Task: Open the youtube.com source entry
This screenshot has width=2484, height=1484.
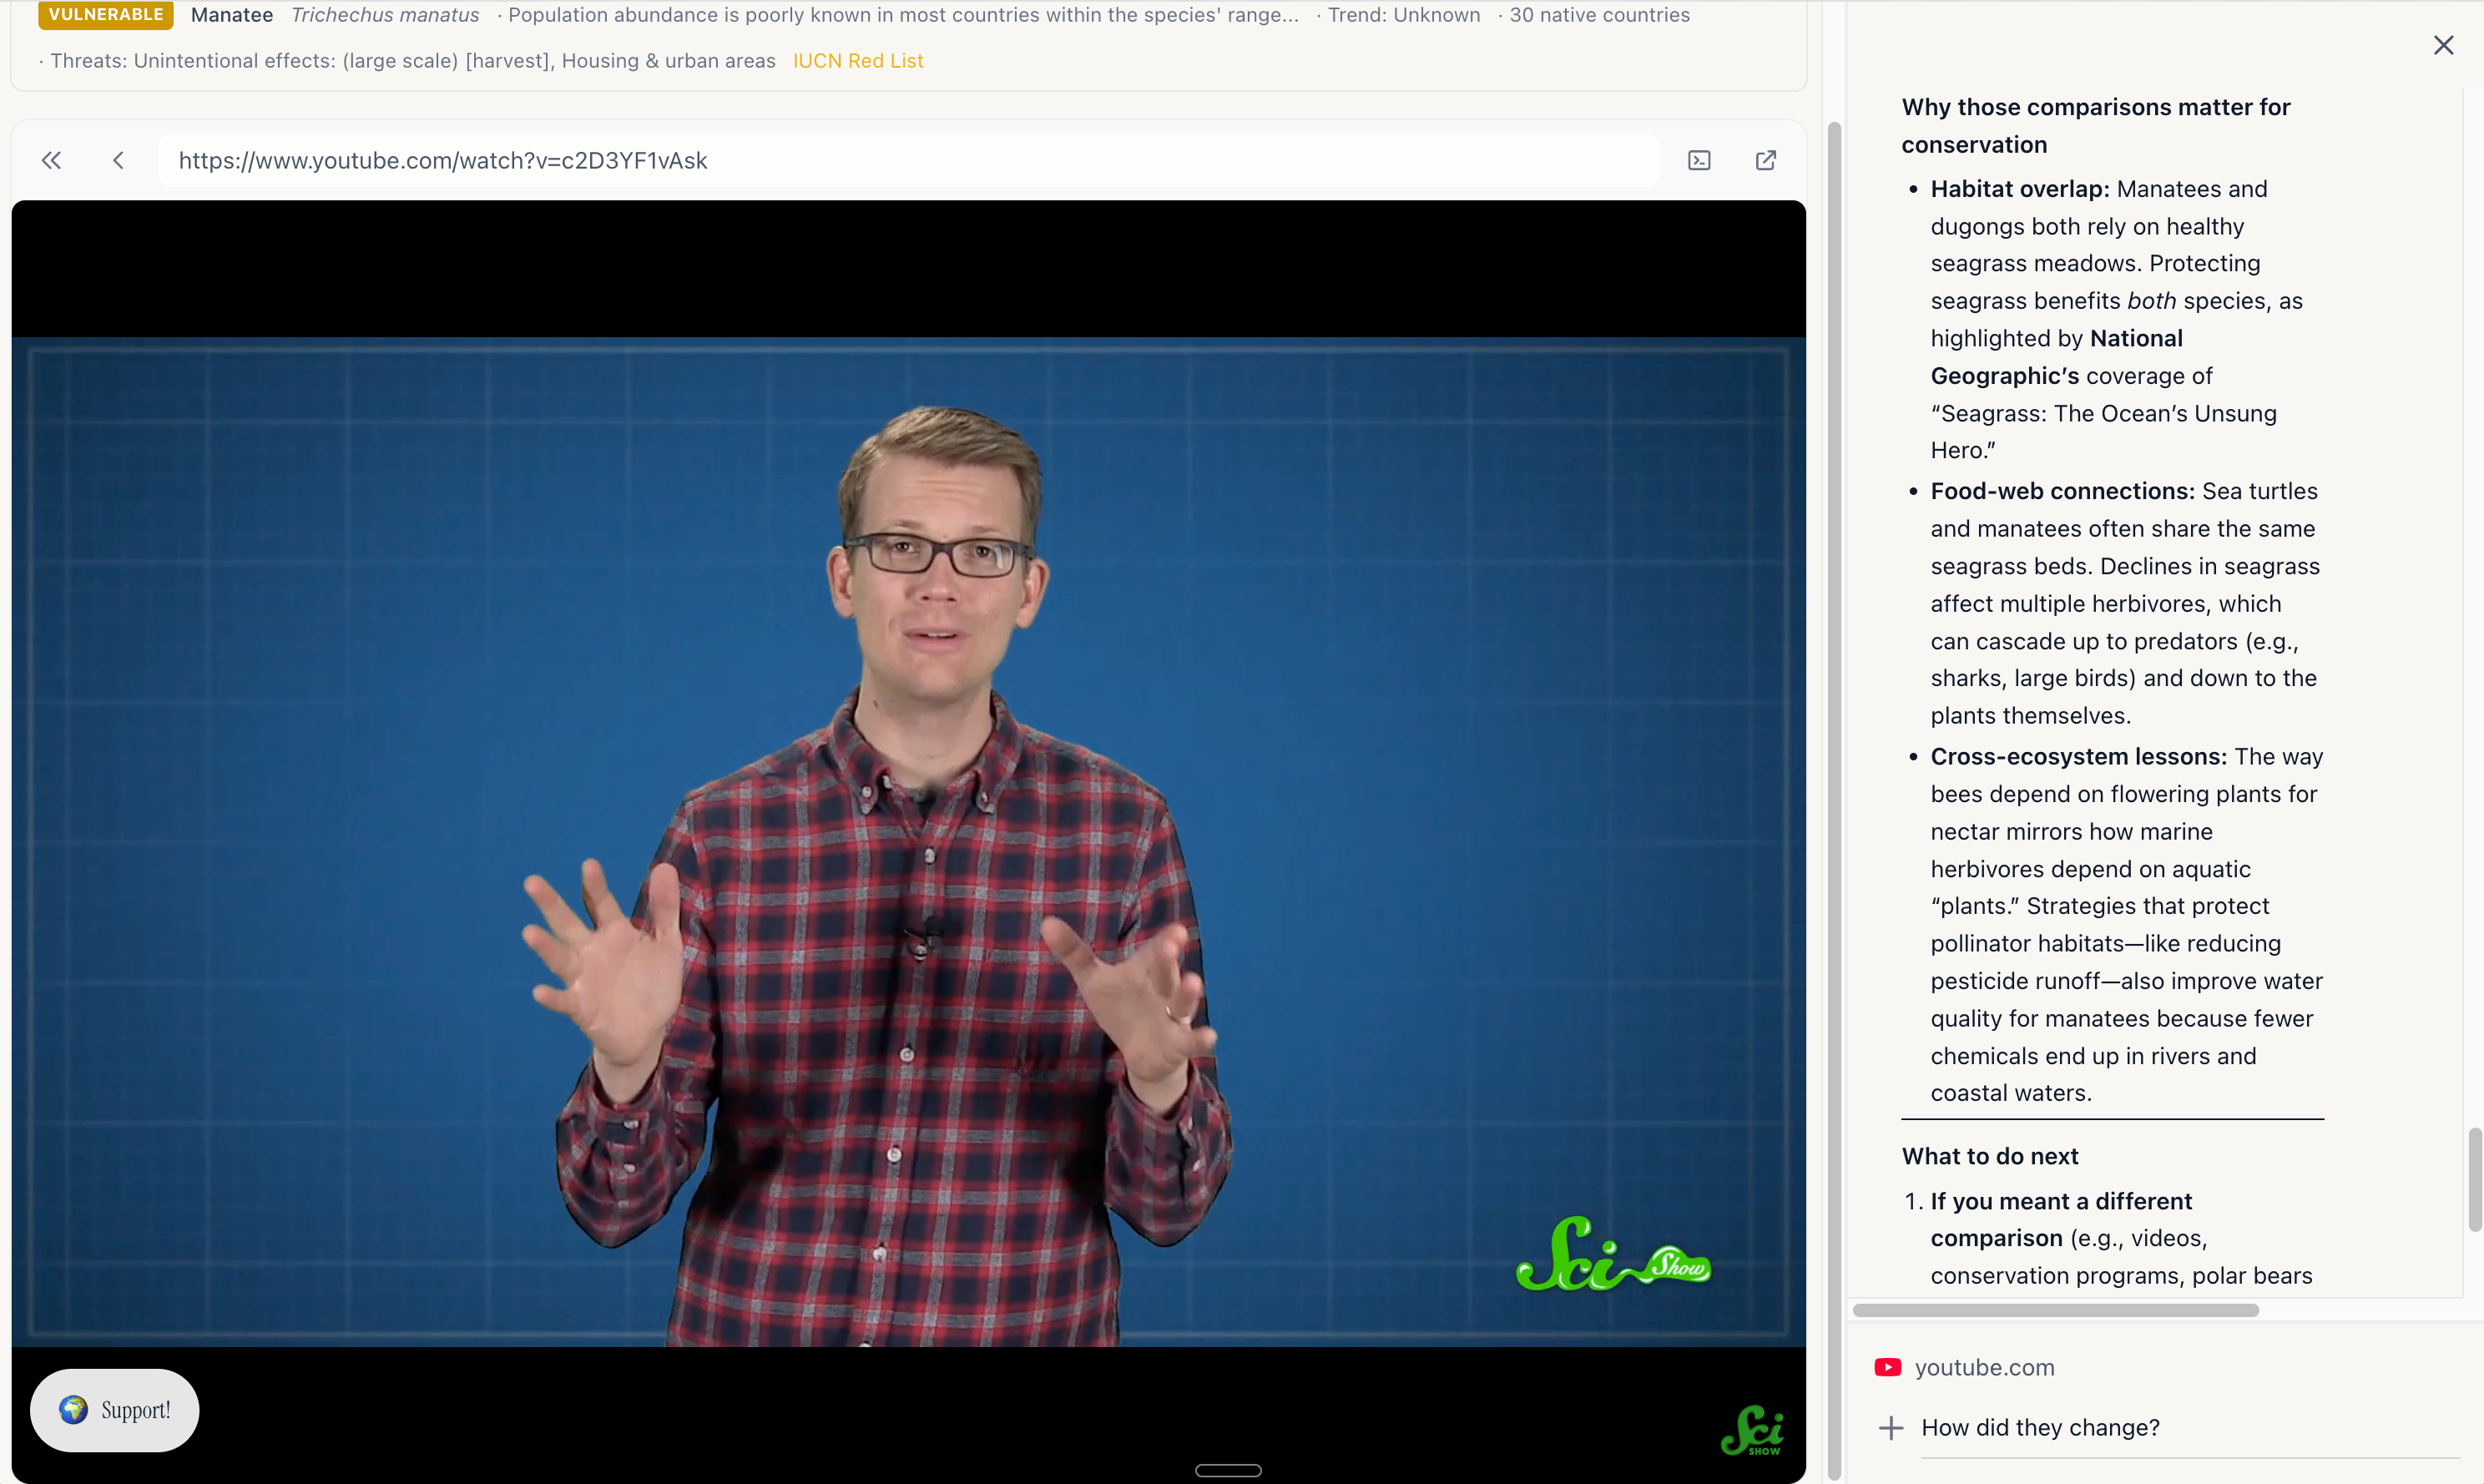Action: pos(1984,1367)
